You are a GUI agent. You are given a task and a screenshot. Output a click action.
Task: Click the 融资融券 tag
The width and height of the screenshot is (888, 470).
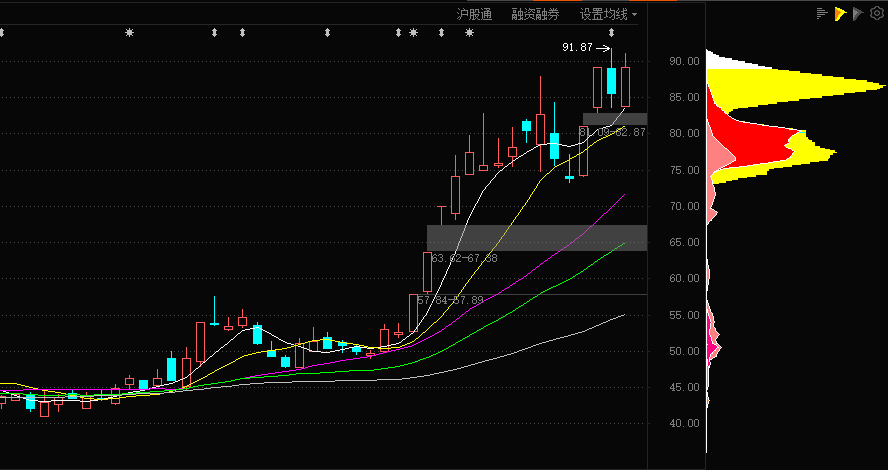(x=535, y=15)
